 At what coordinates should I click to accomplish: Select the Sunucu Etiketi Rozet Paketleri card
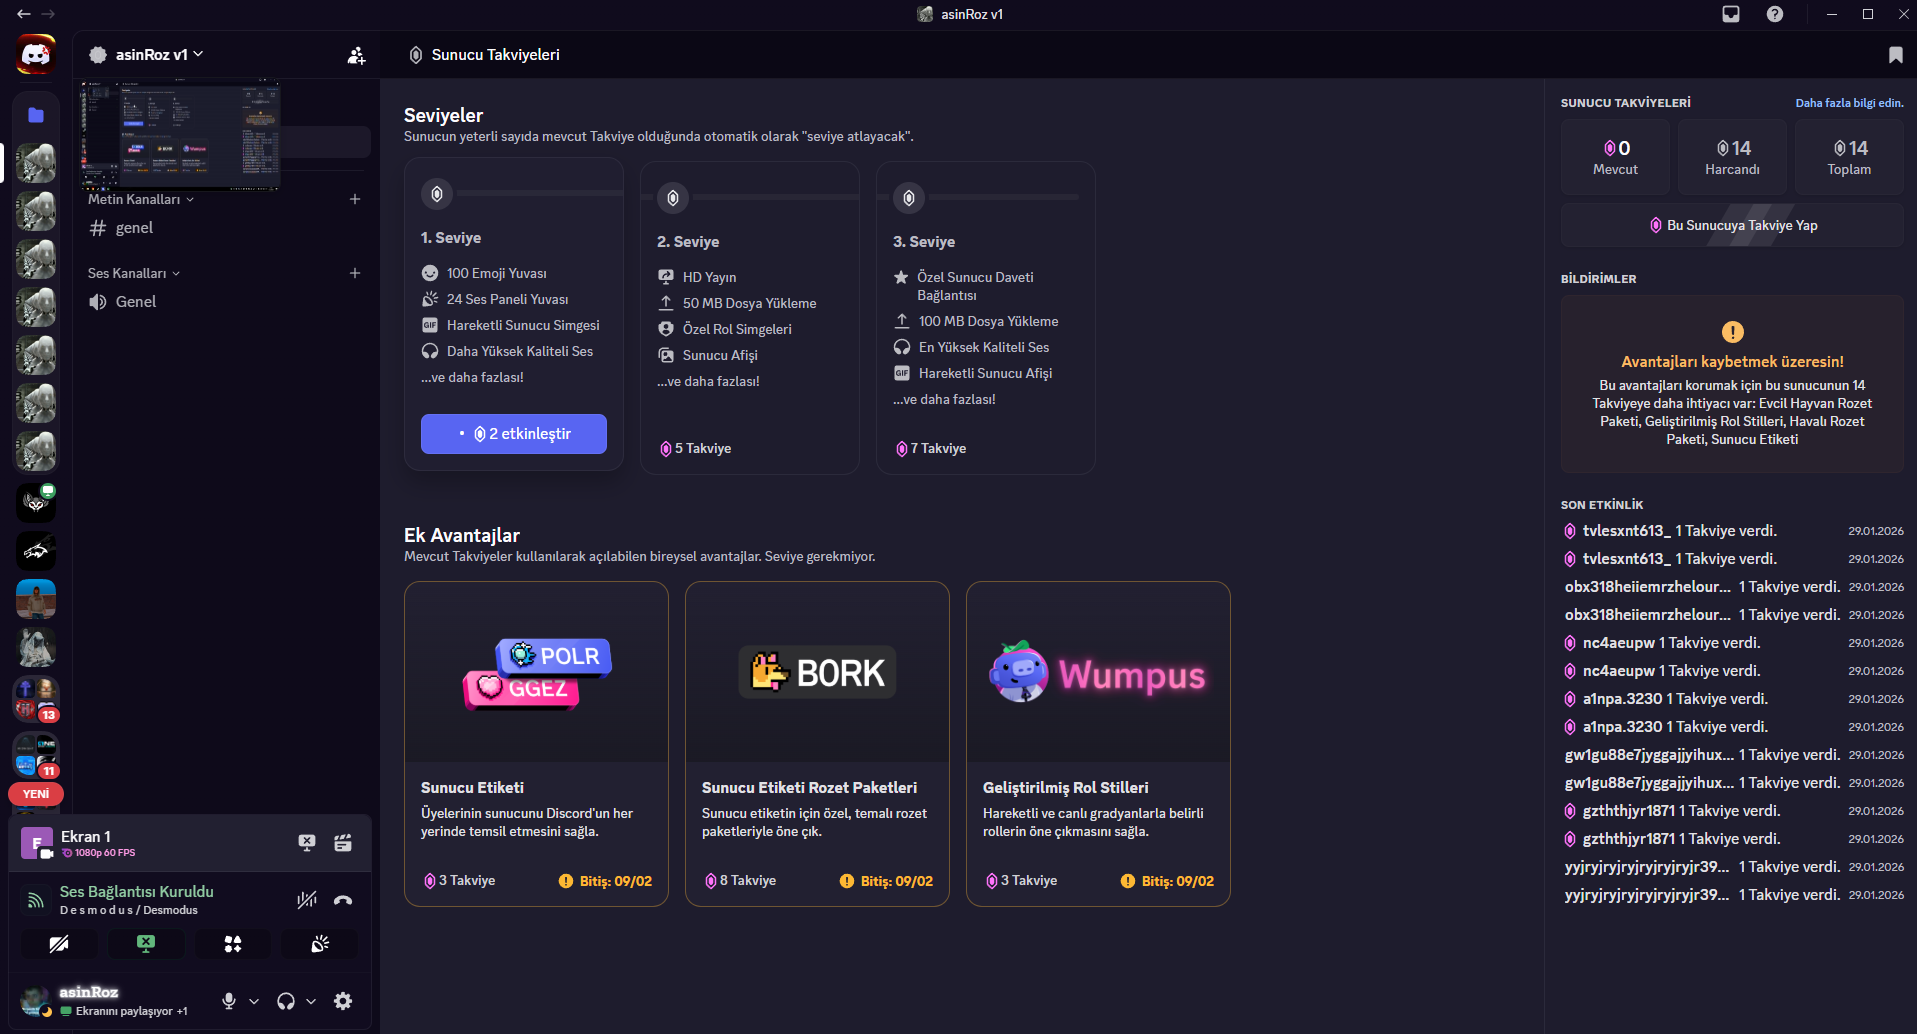[x=817, y=744]
